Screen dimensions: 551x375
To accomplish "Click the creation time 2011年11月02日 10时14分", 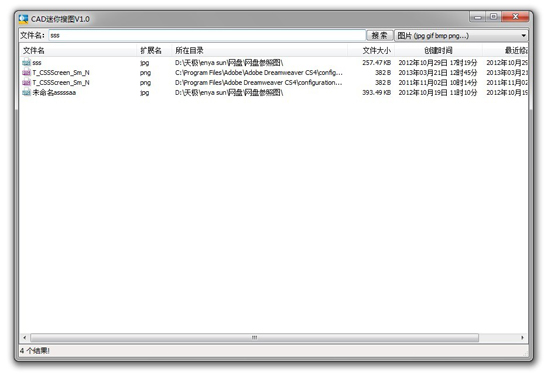I will point(438,83).
